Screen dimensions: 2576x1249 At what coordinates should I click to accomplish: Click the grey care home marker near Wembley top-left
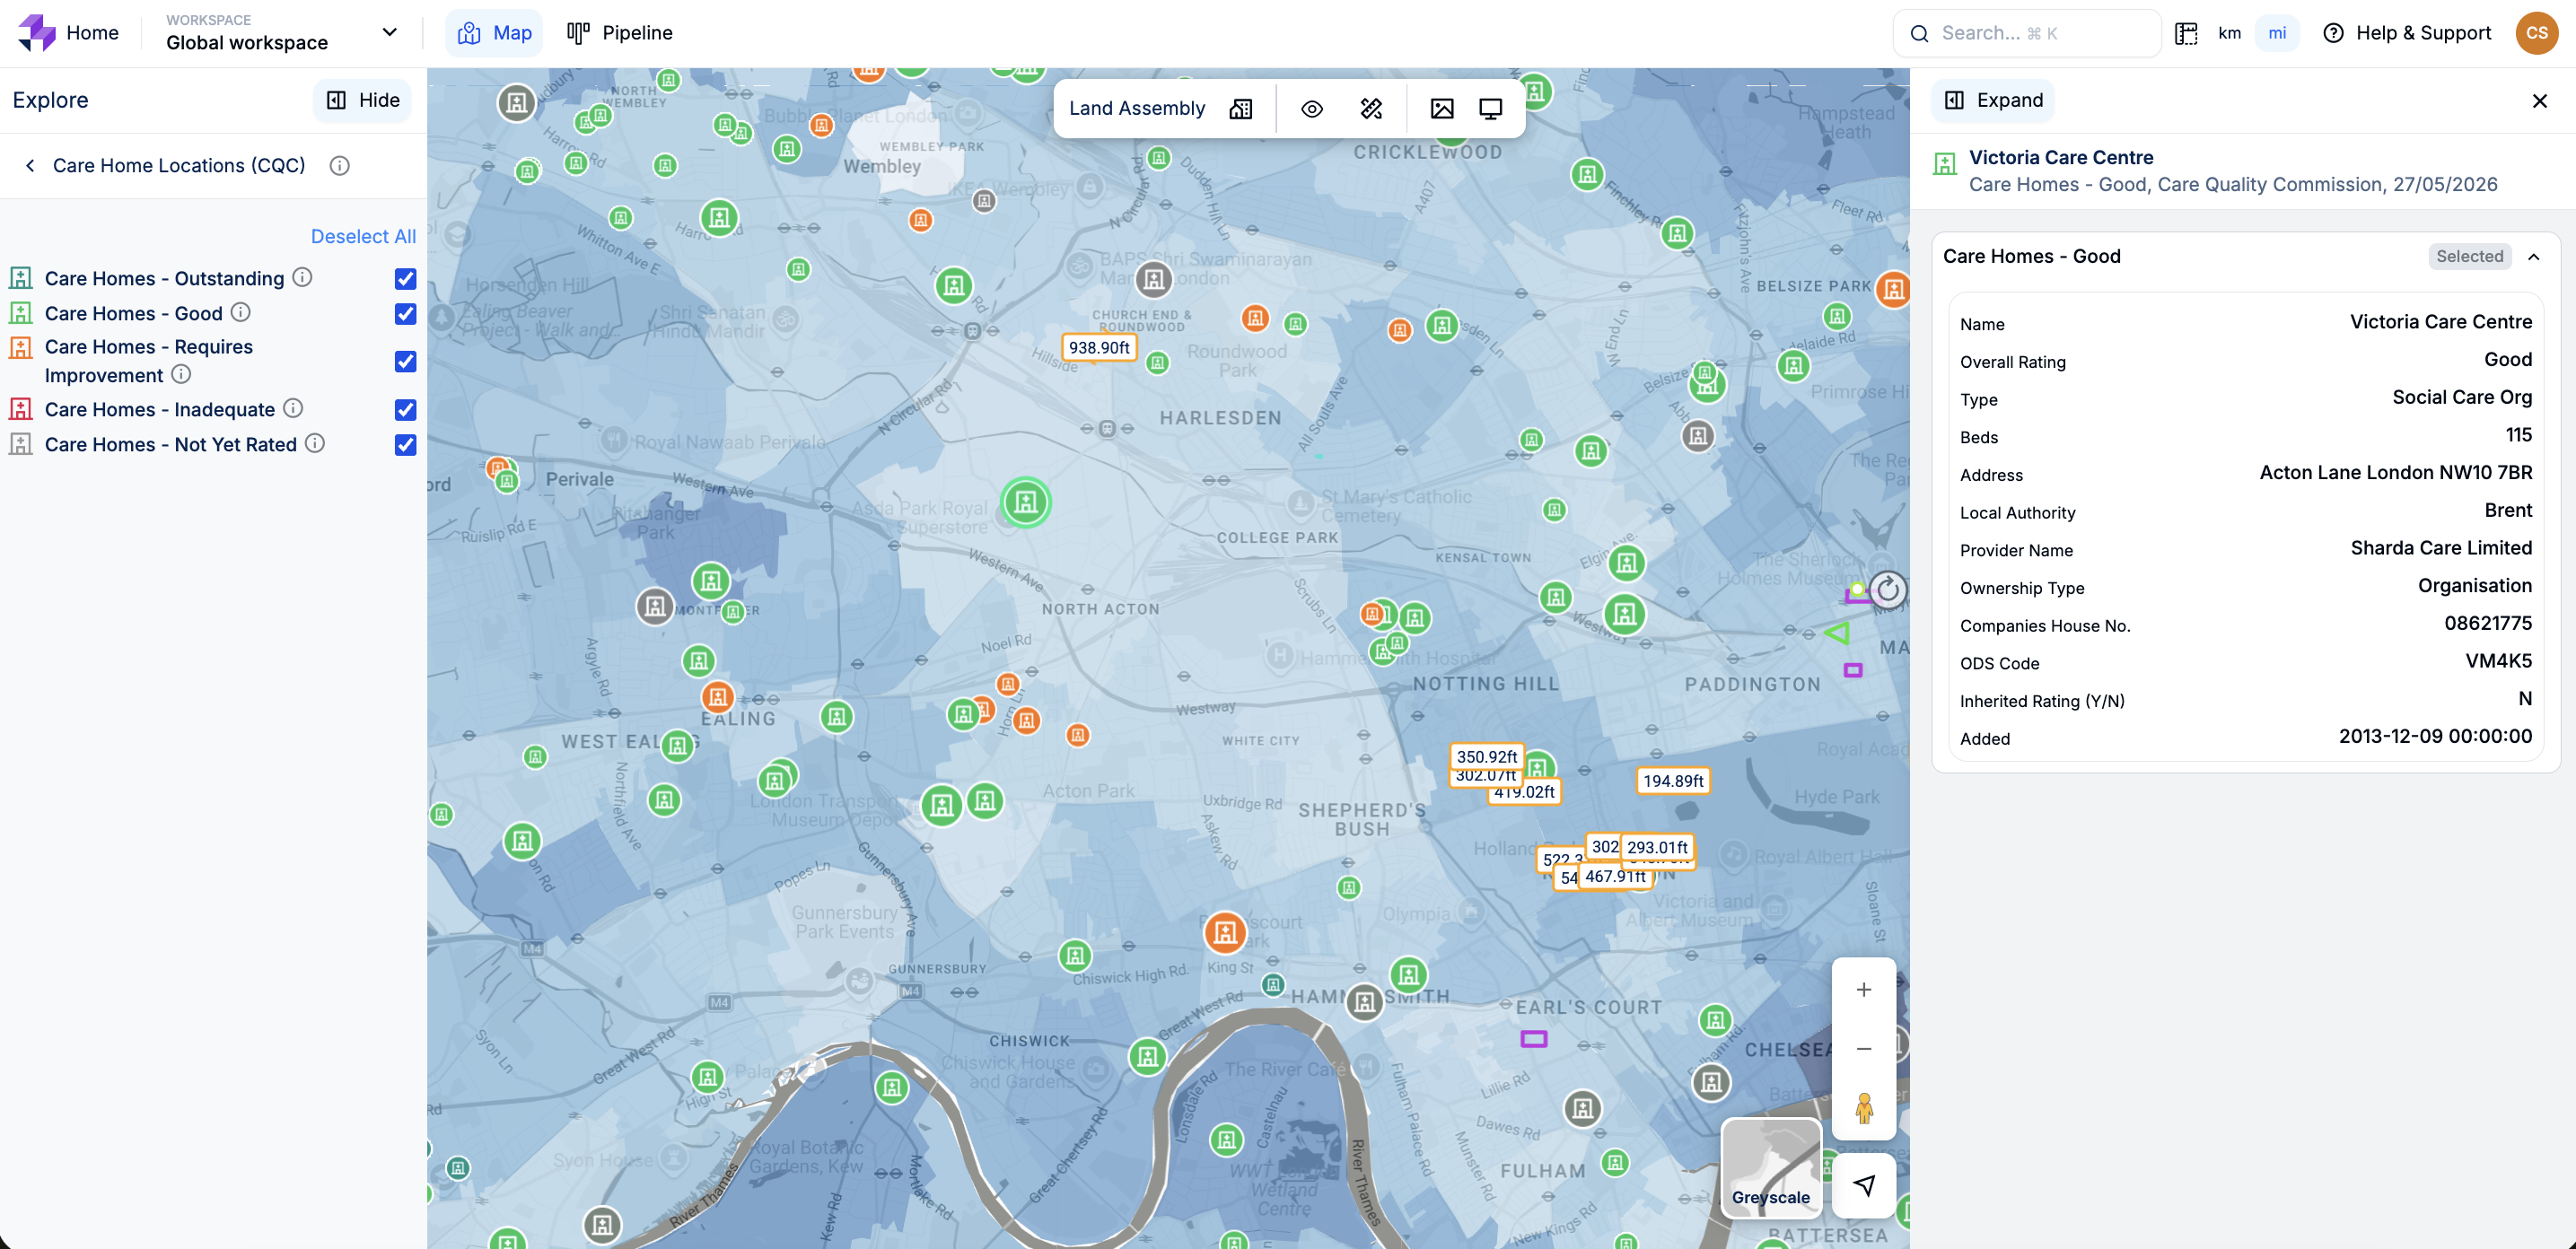click(x=516, y=102)
